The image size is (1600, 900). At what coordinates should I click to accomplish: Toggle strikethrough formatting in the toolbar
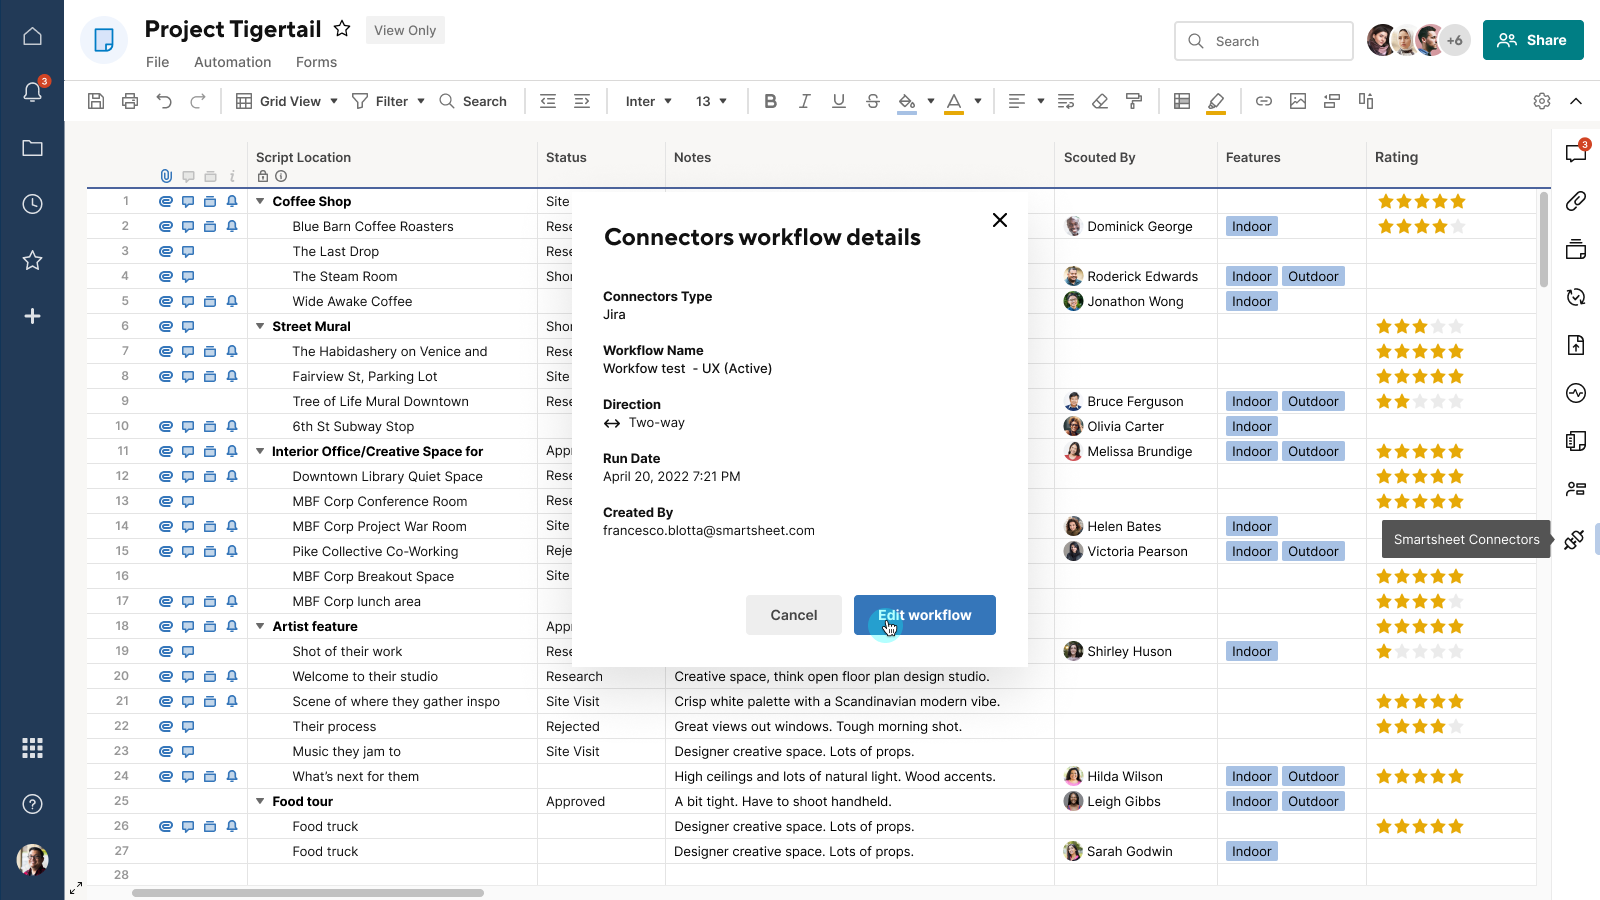tap(872, 101)
